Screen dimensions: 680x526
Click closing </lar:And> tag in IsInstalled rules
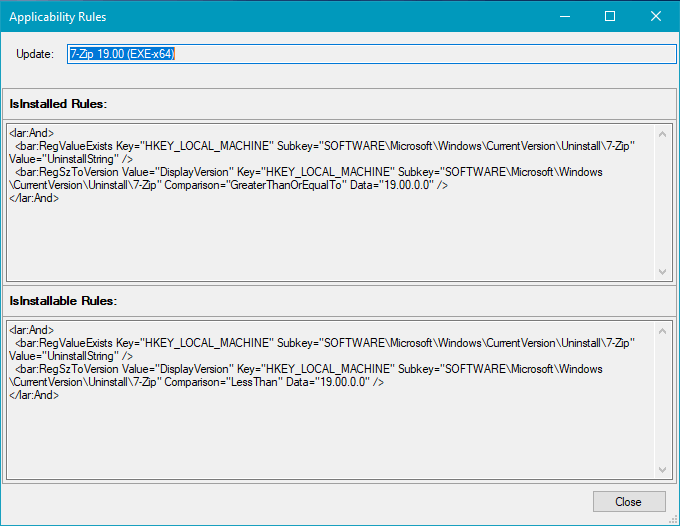(x=34, y=198)
